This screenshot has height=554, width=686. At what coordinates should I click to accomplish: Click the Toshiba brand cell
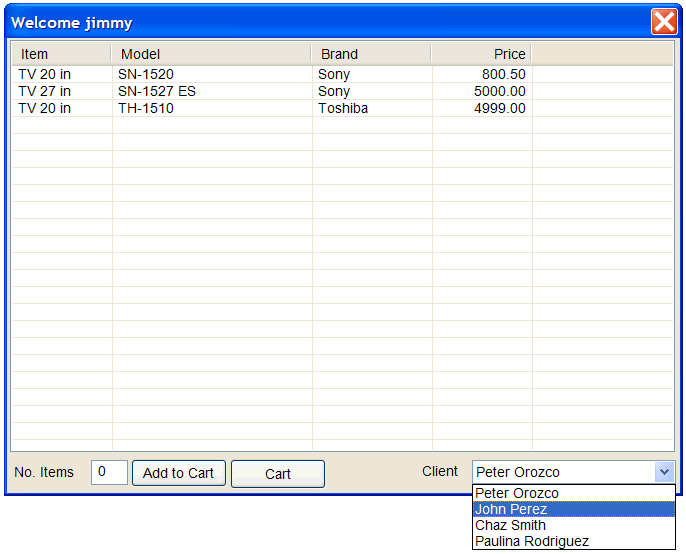pos(372,108)
